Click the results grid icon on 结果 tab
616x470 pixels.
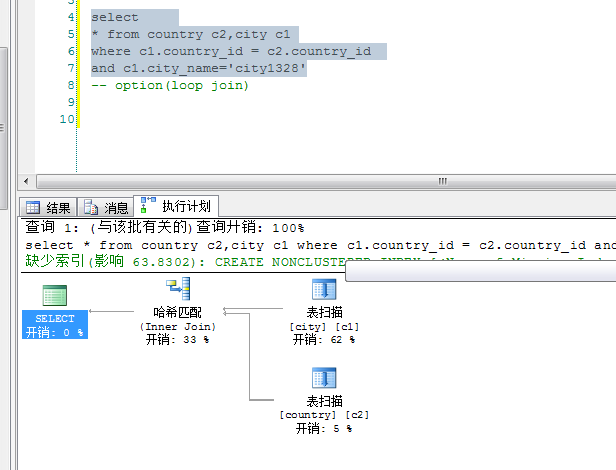pos(33,207)
